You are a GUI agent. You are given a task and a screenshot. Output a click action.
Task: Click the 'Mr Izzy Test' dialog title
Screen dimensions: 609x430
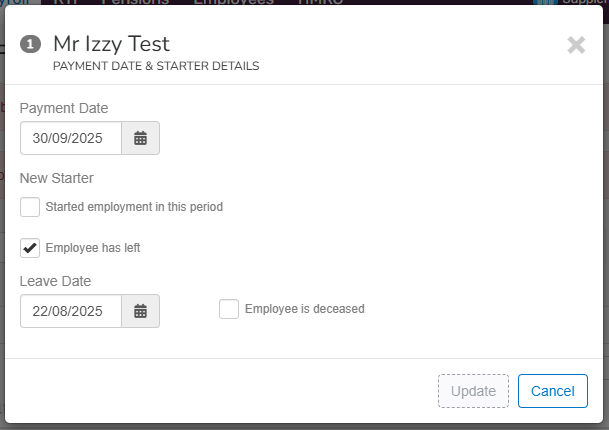[x=111, y=44]
